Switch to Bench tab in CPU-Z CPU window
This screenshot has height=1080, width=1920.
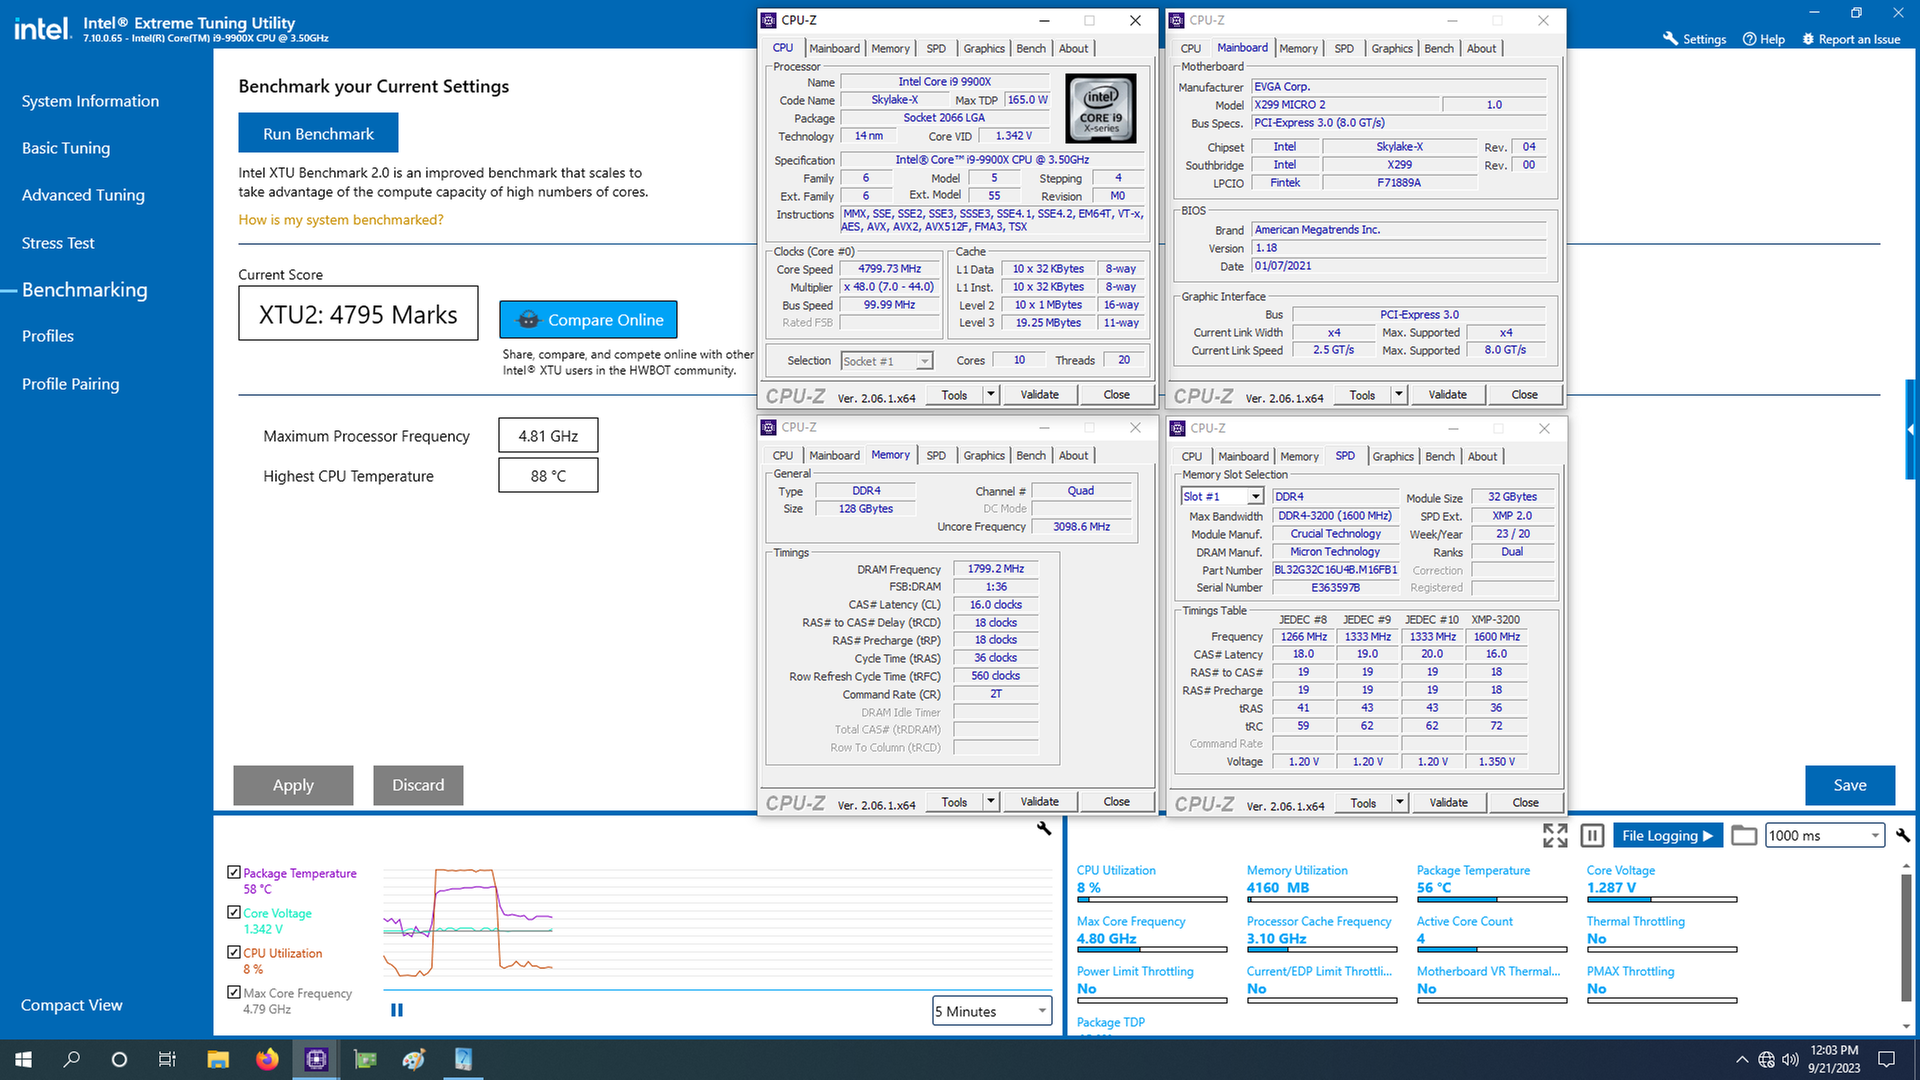pyautogui.click(x=1031, y=48)
